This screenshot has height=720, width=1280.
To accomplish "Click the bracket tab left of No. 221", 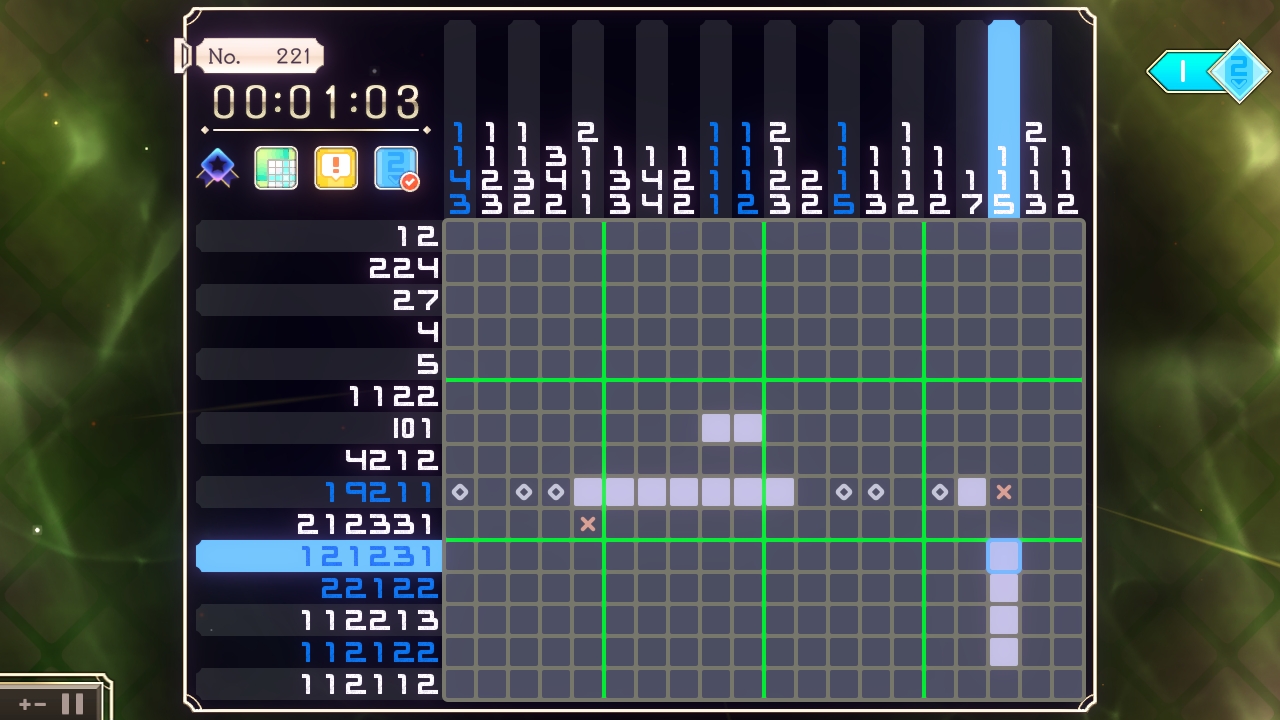I will point(183,56).
